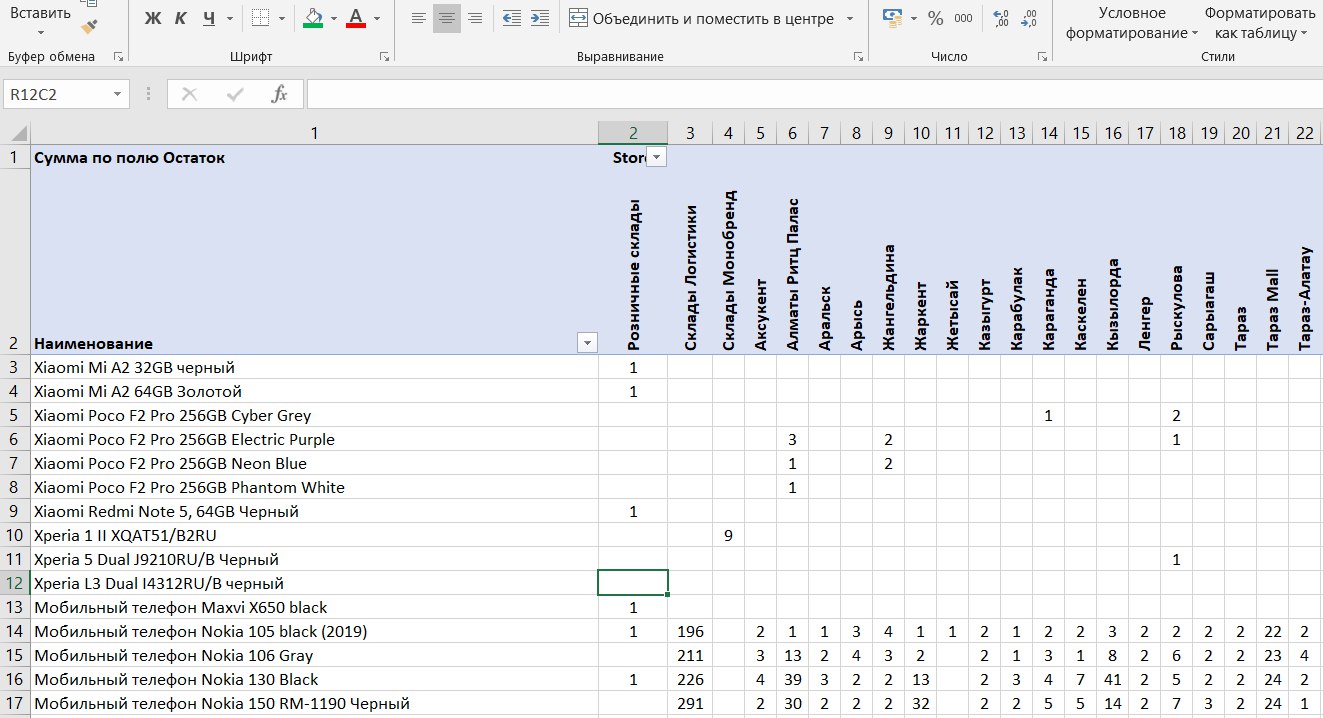Open Форматировать как таблицу menu
This screenshot has height=718, width=1323.
[1260, 23]
